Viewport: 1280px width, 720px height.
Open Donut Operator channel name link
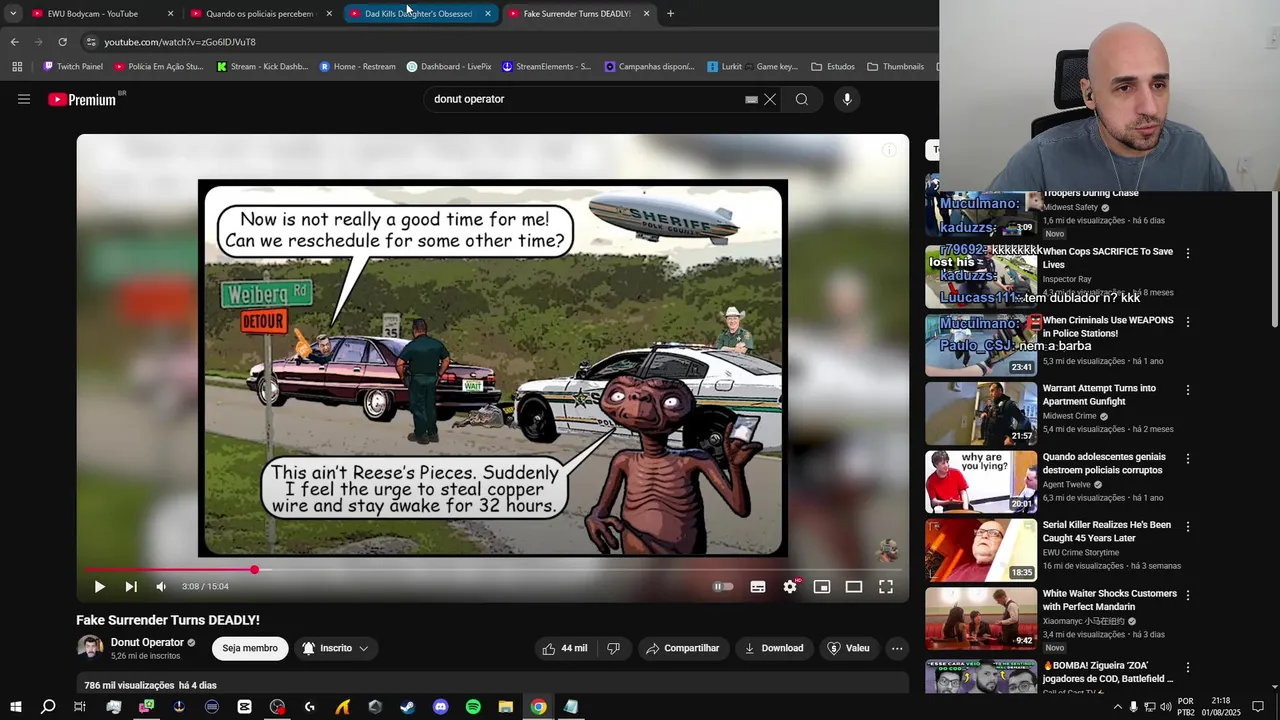coord(147,643)
